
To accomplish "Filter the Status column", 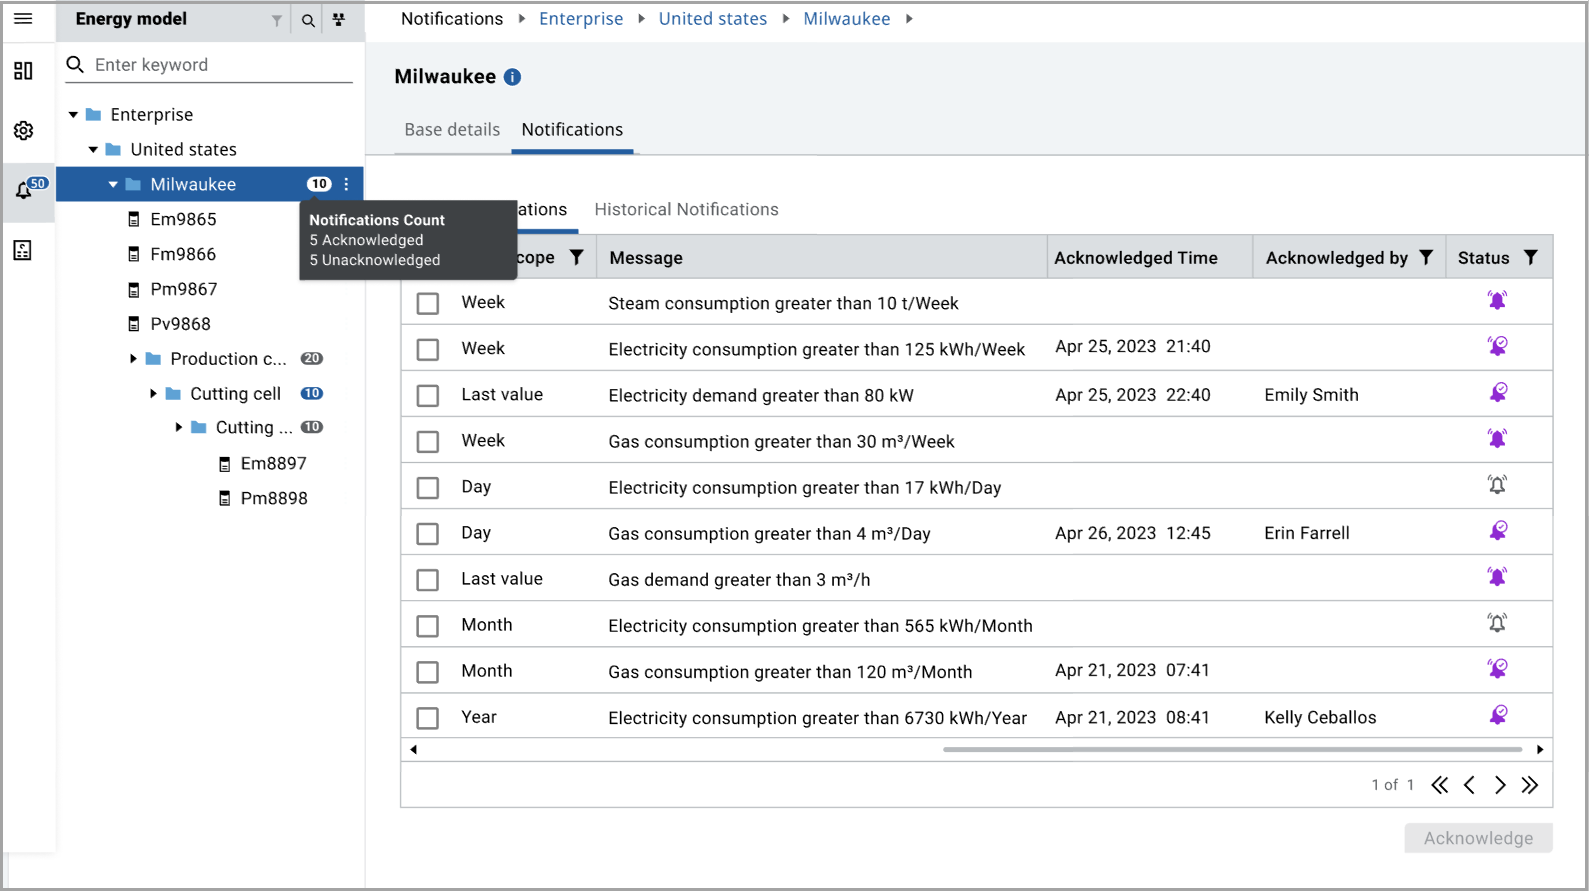I will (x=1530, y=258).
